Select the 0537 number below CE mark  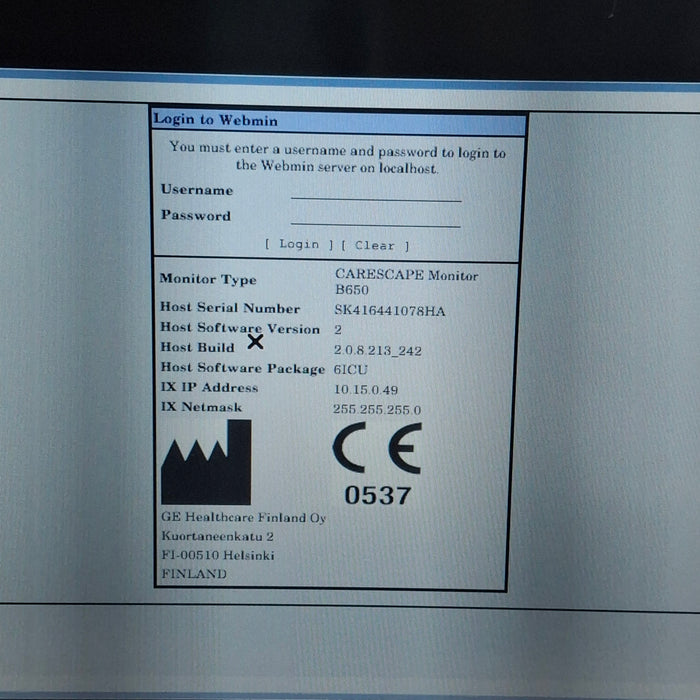pyautogui.click(x=377, y=495)
